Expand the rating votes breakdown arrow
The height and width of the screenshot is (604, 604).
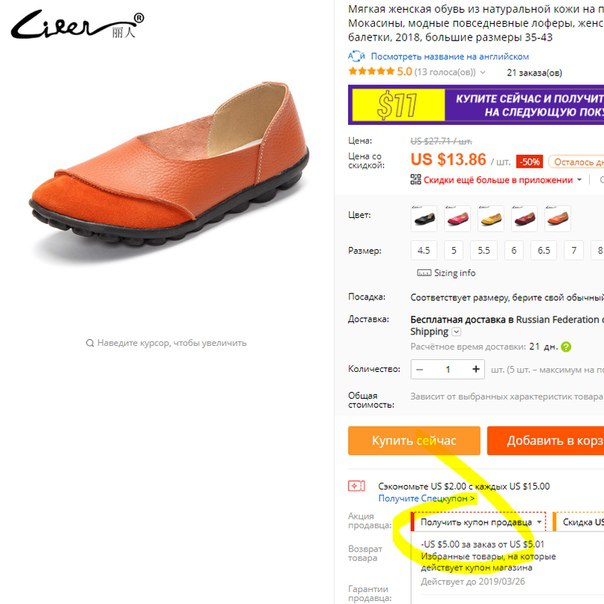pyautogui.click(x=483, y=72)
